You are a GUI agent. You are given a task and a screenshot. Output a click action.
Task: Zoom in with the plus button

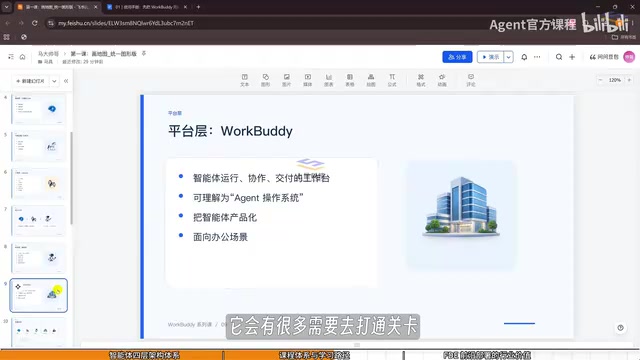click(x=629, y=80)
